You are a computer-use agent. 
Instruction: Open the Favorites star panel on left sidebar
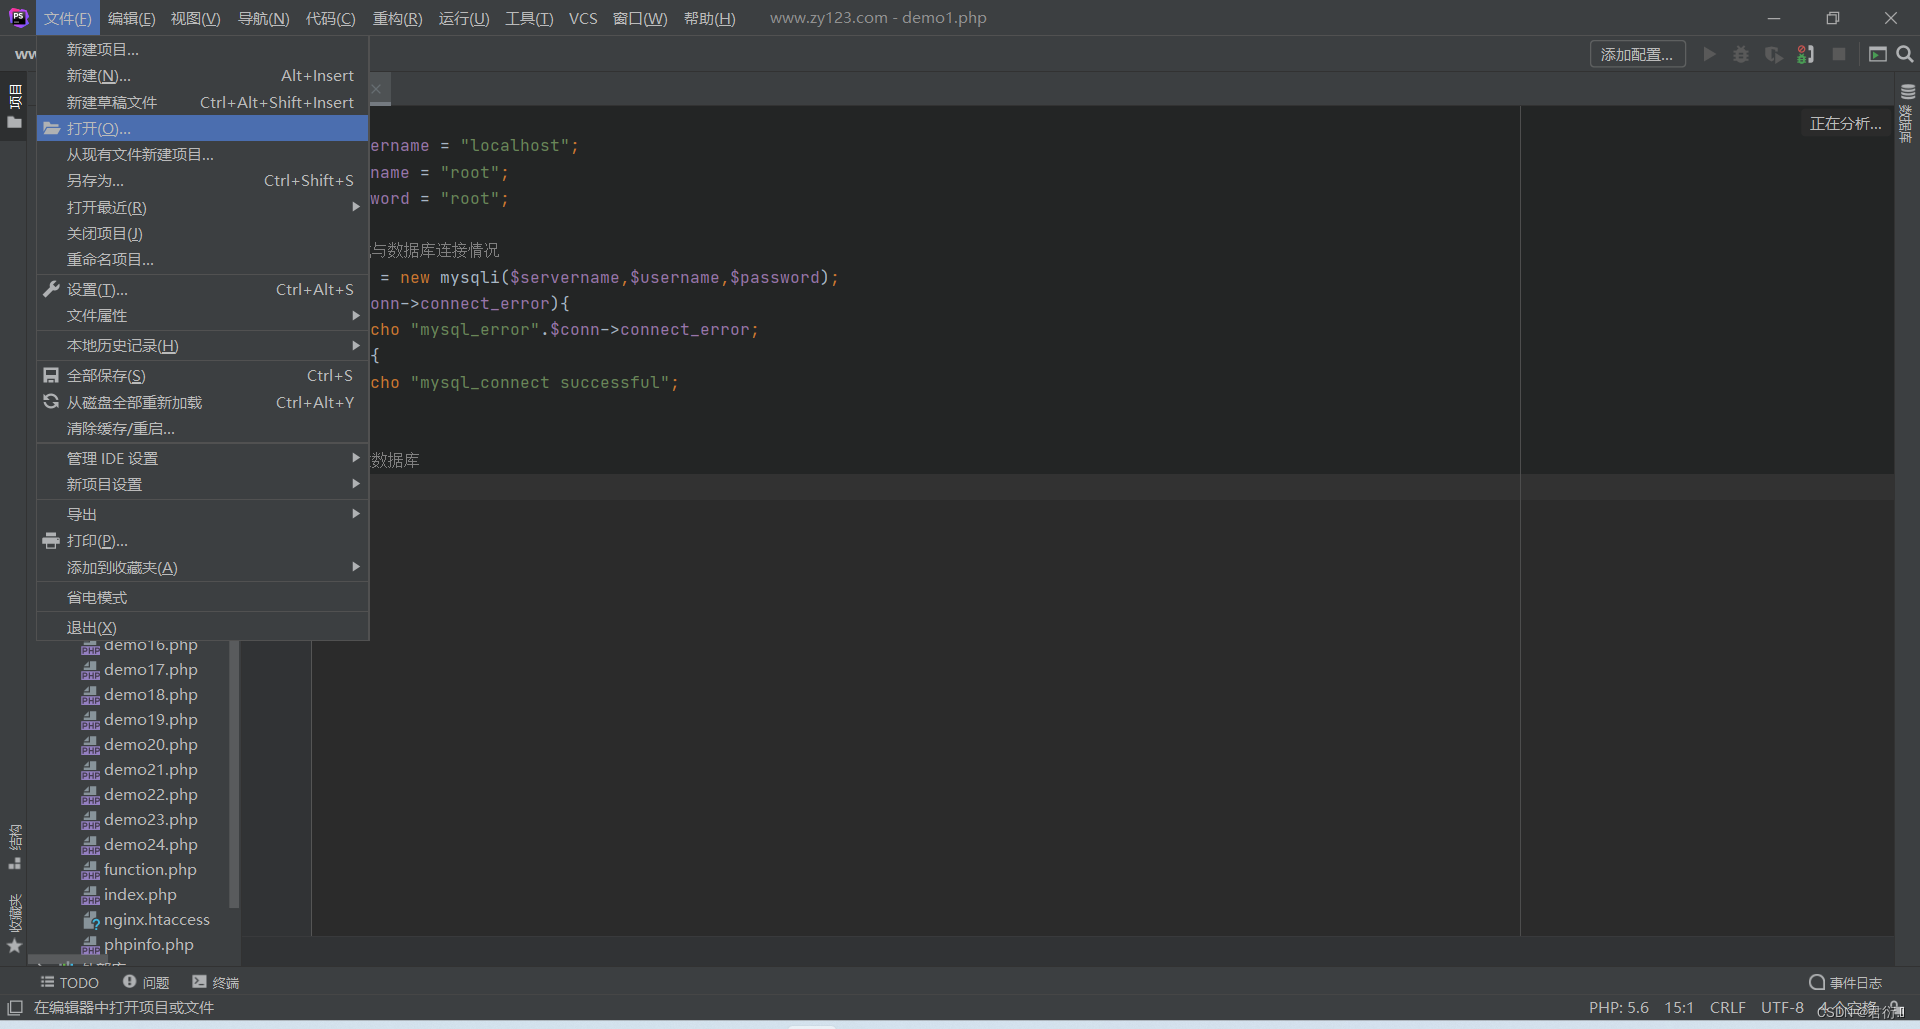point(14,923)
